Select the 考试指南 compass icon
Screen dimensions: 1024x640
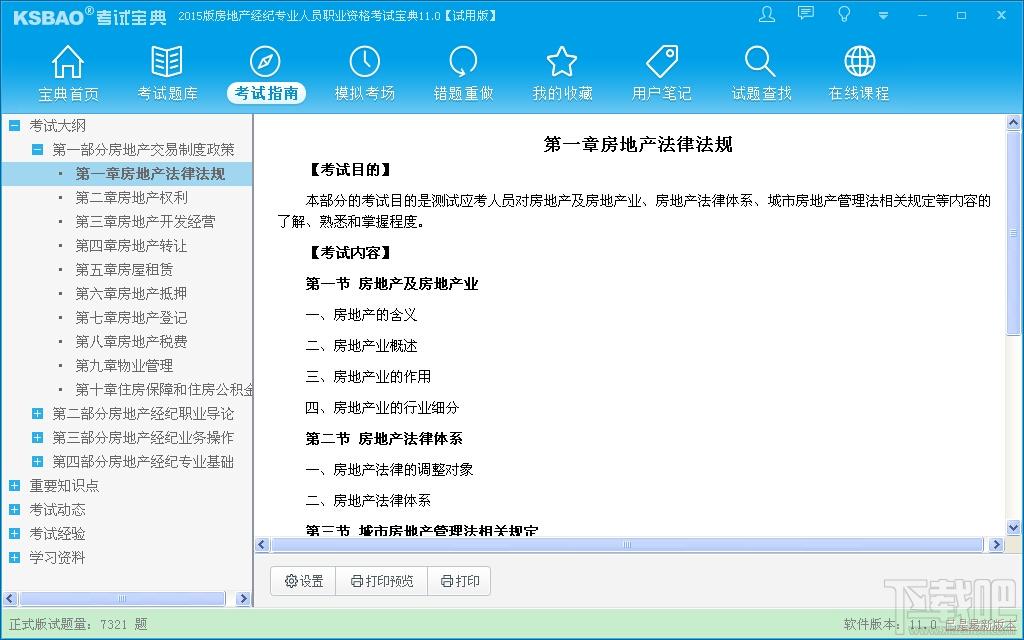click(265, 62)
